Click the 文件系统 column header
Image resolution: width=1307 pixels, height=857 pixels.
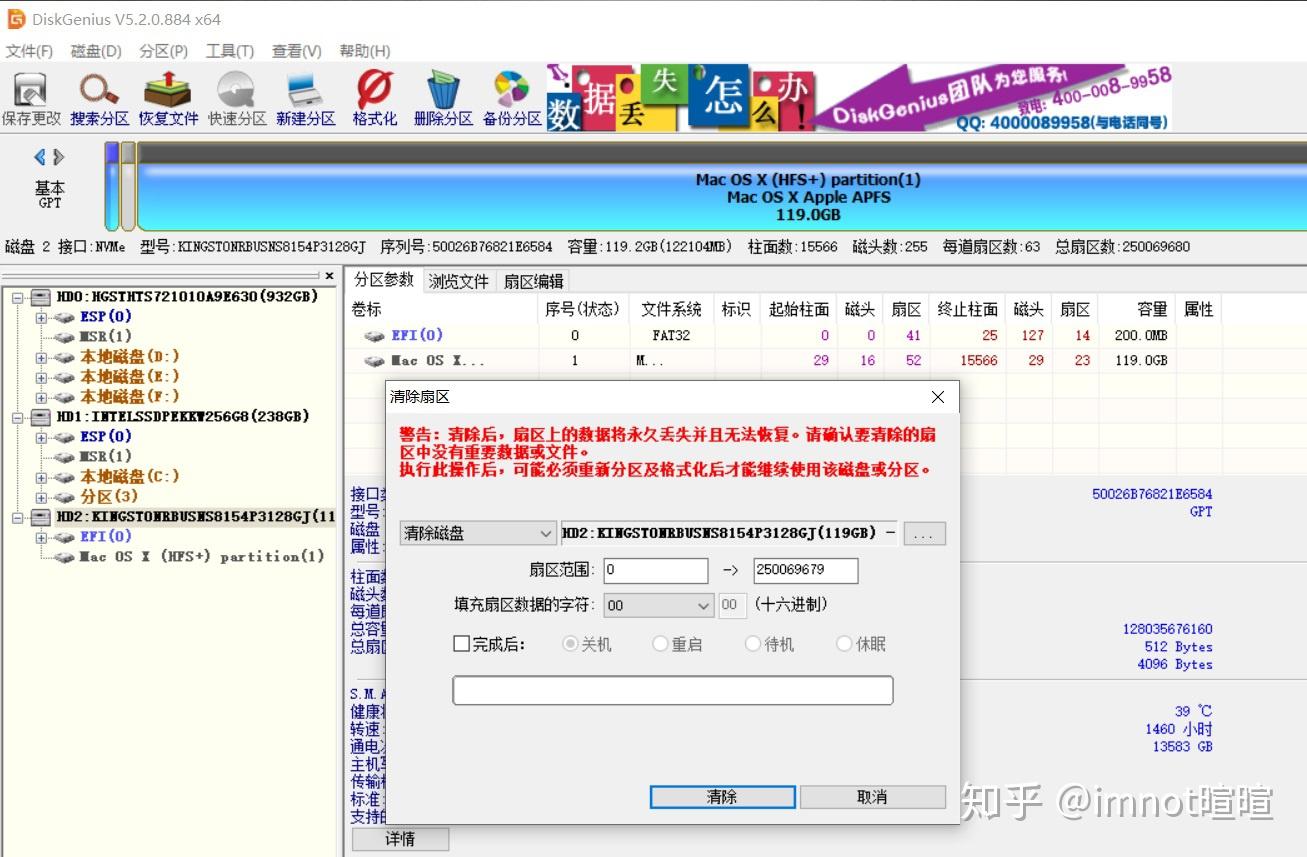(x=671, y=309)
